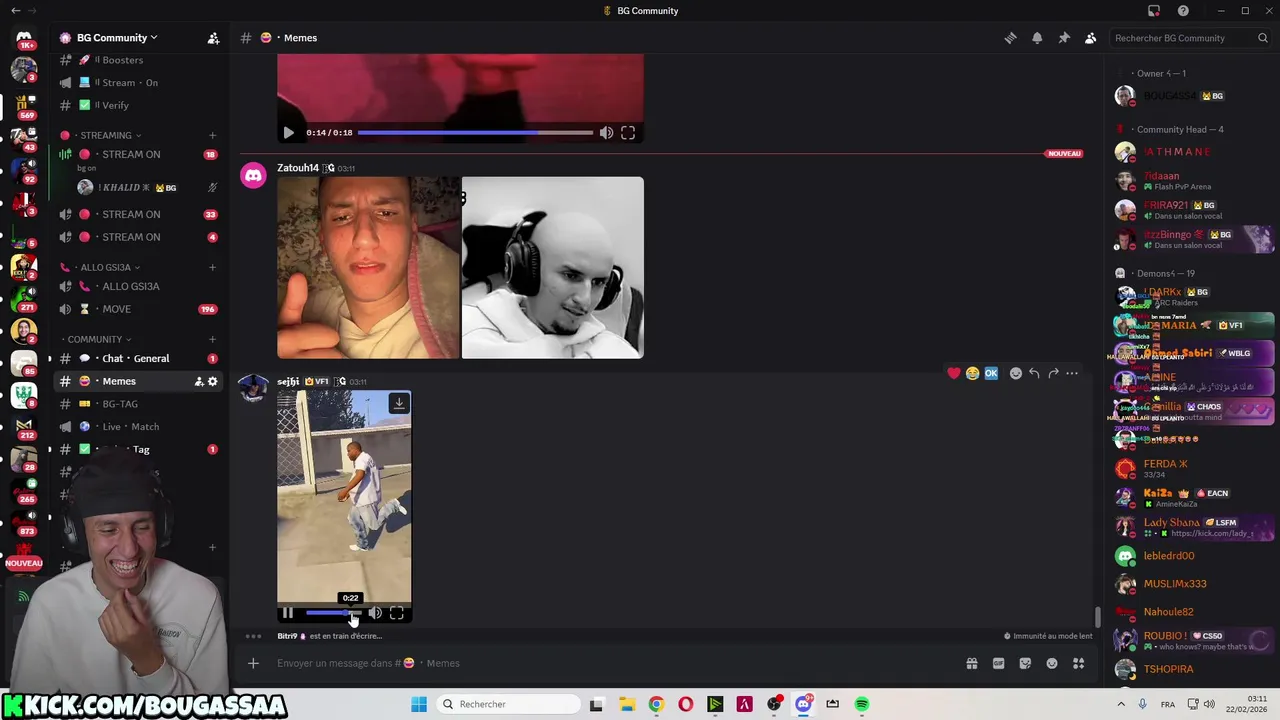The width and height of the screenshot is (1280, 720).
Task: Type in the Memes message input field
Action: 610,663
